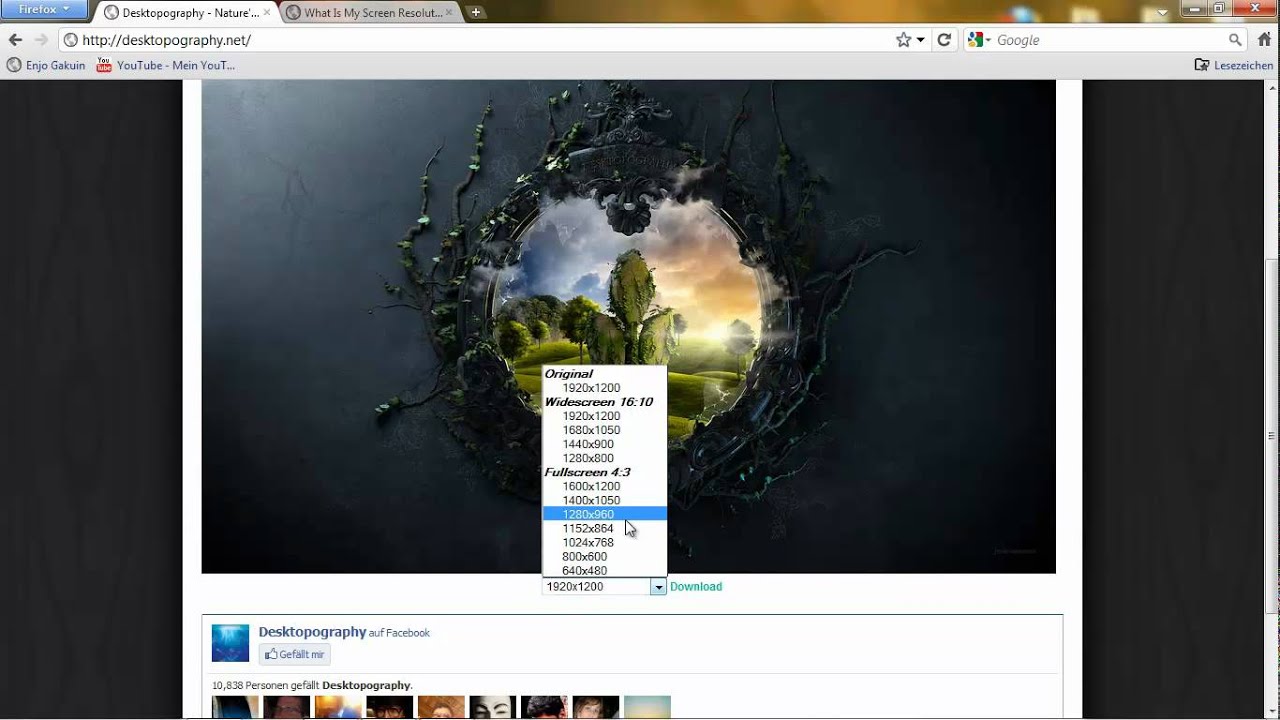Click the search magnifier icon
This screenshot has width=1280, height=720.
(x=1235, y=40)
